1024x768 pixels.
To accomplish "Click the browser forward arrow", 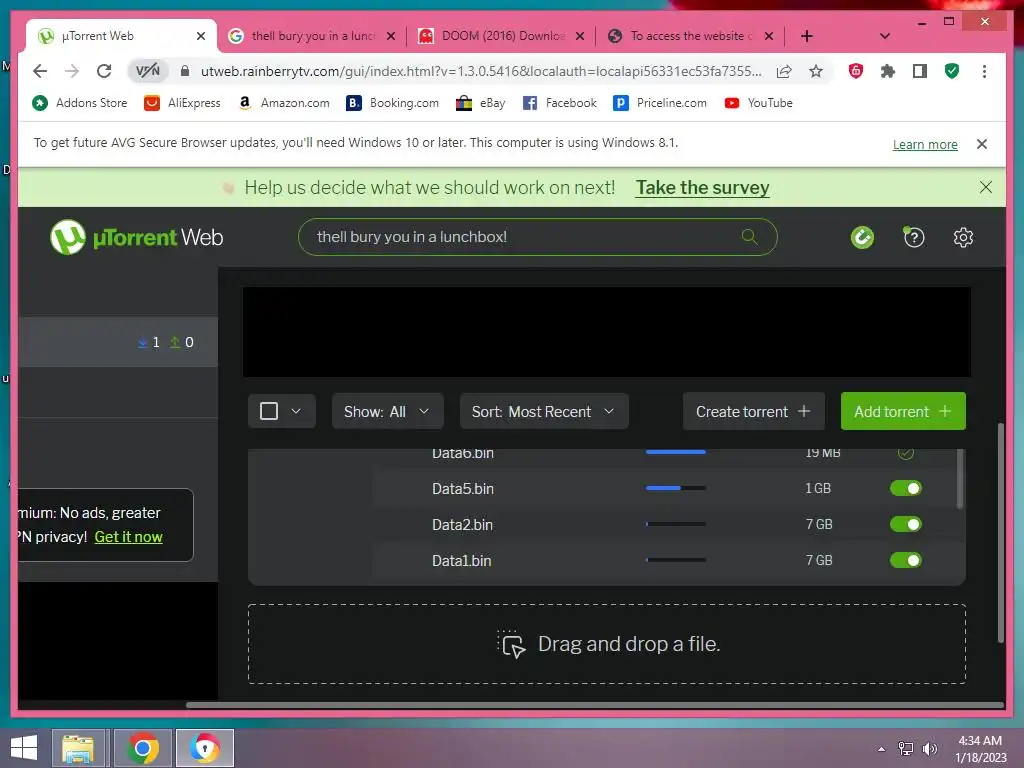I will 72,71.
